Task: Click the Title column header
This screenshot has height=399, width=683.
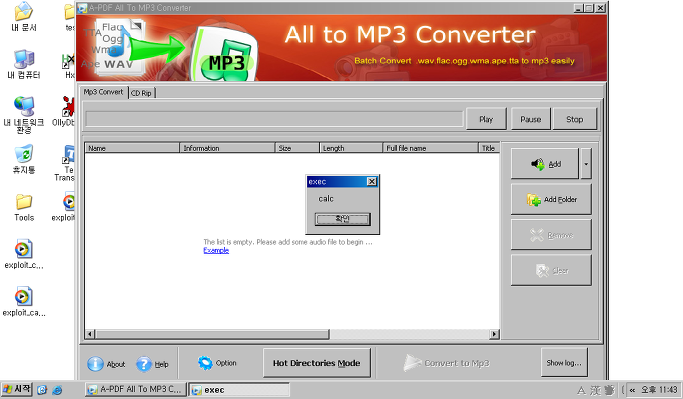Action: (489, 148)
